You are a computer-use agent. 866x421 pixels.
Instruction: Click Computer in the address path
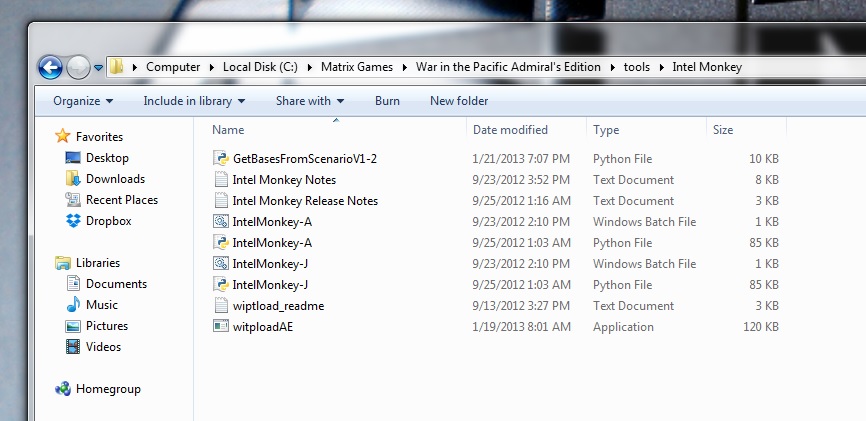(x=173, y=67)
